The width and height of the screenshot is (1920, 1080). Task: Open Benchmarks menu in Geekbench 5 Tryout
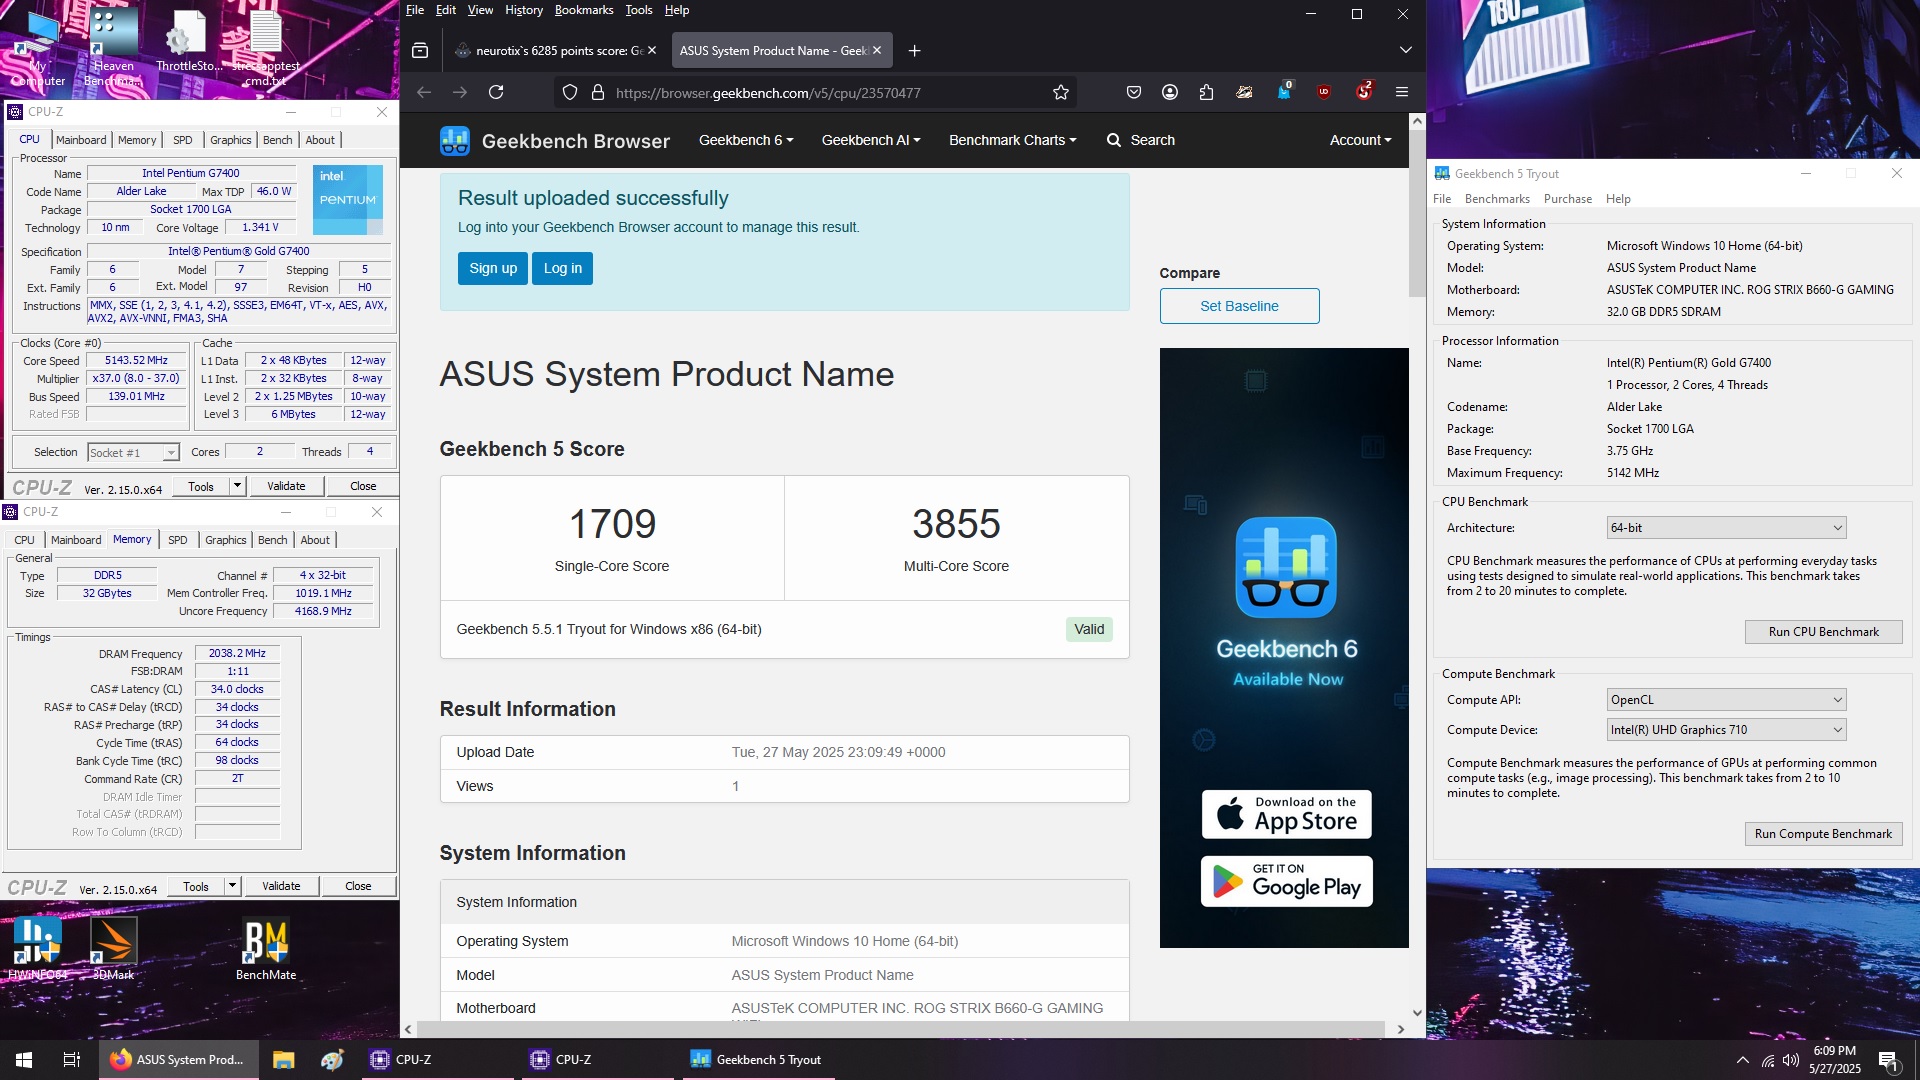[x=1497, y=199]
